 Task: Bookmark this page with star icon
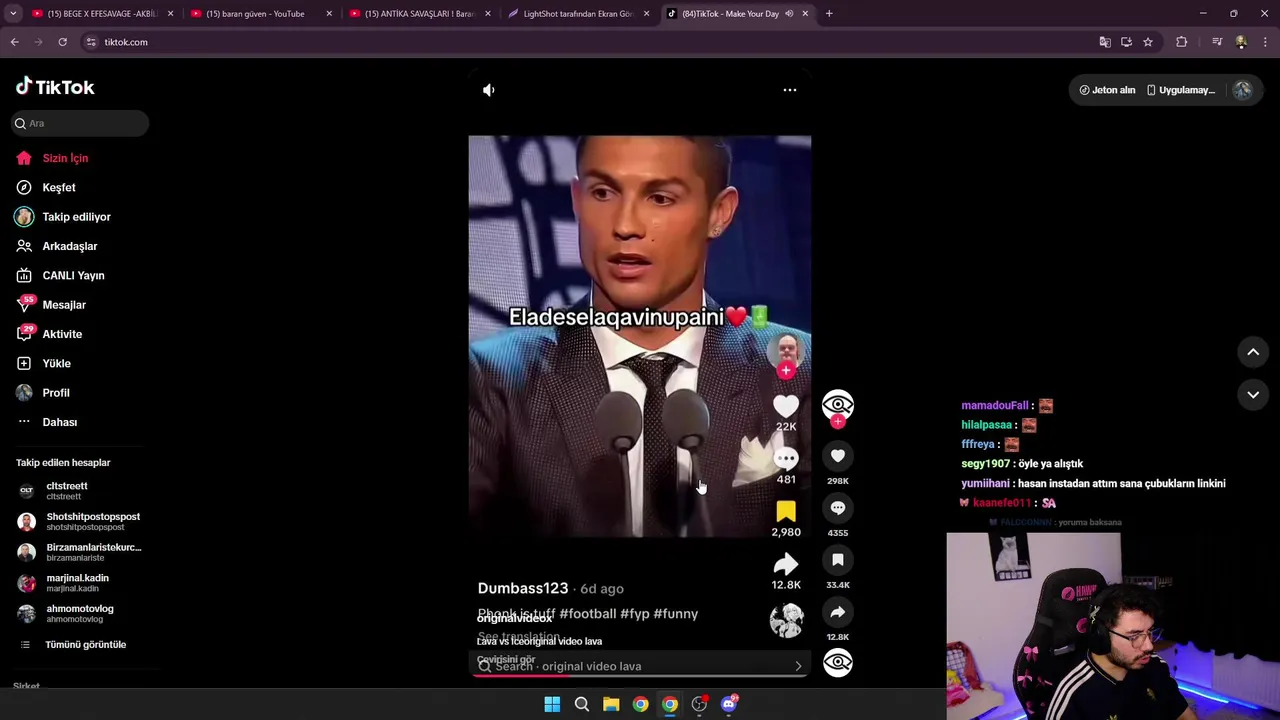click(x=1148, y=42)
